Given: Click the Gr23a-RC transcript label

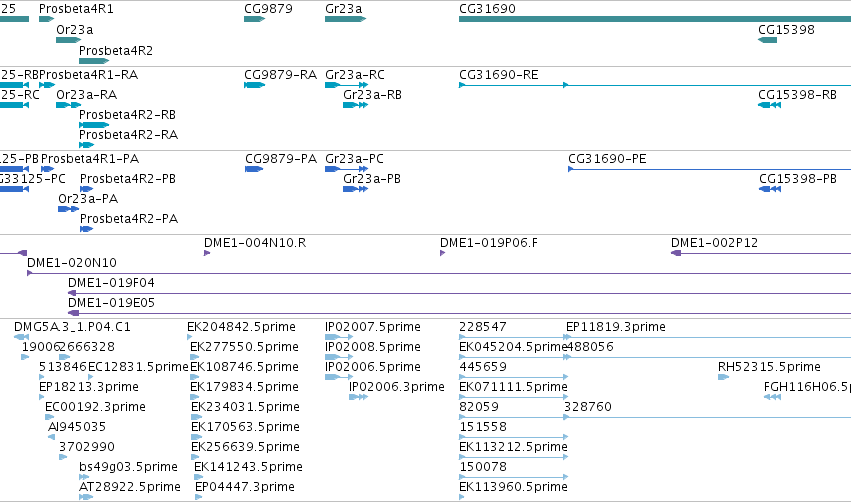Looking at the screenshot, I should pos(355,74).
